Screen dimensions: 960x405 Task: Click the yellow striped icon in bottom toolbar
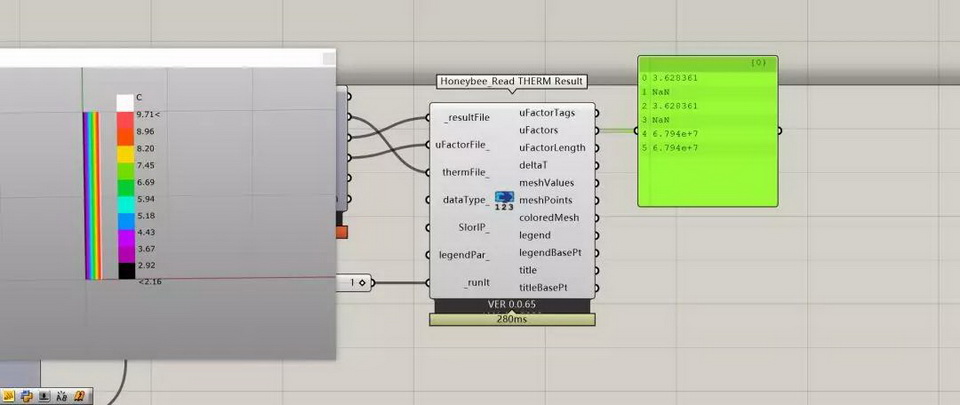8,397
